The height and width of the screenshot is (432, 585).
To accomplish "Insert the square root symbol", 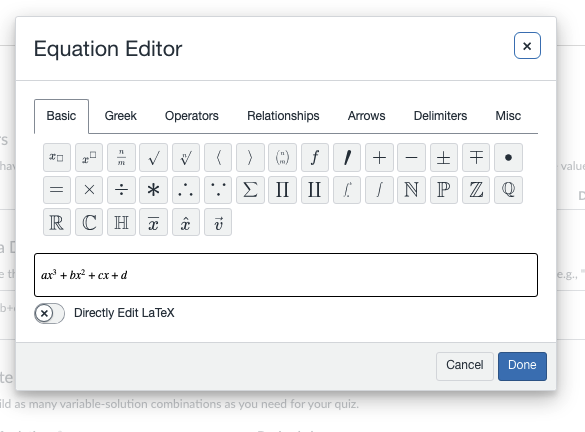I will (153, 157).
